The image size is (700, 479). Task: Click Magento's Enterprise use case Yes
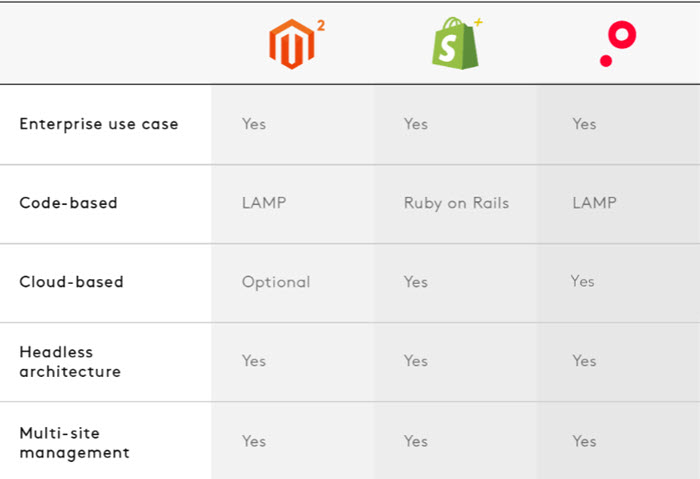coord(254,124)
